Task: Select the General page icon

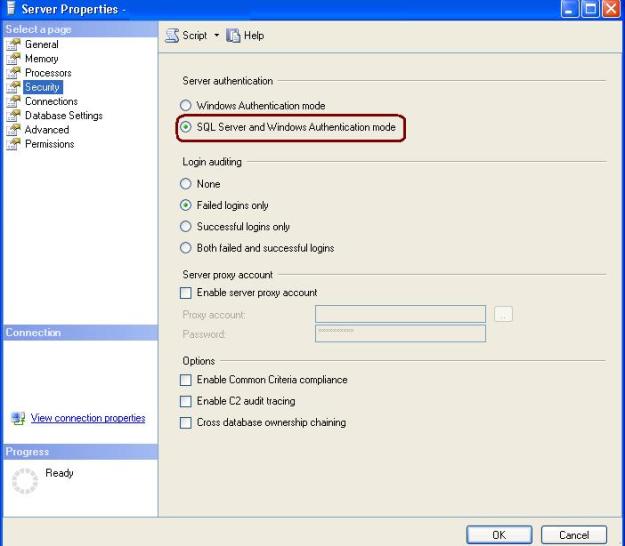Action: pyautogui.click(x=13, y=45)
